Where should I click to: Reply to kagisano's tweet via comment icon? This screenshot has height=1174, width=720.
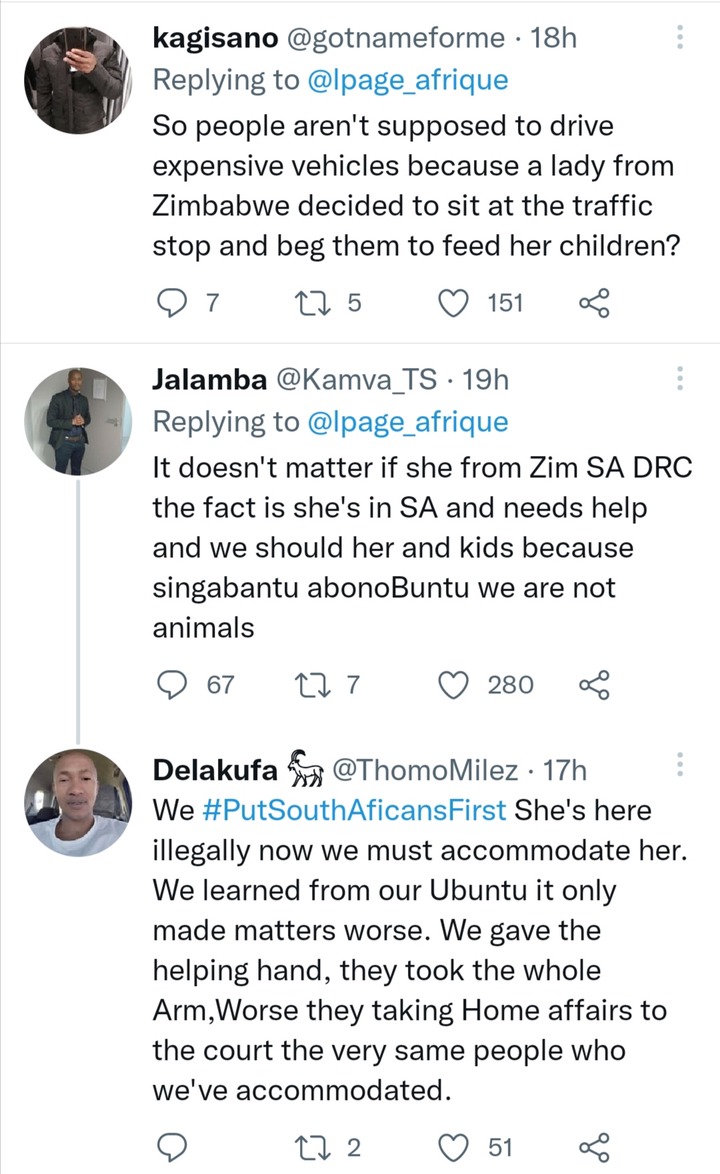[x=171, y=303]
